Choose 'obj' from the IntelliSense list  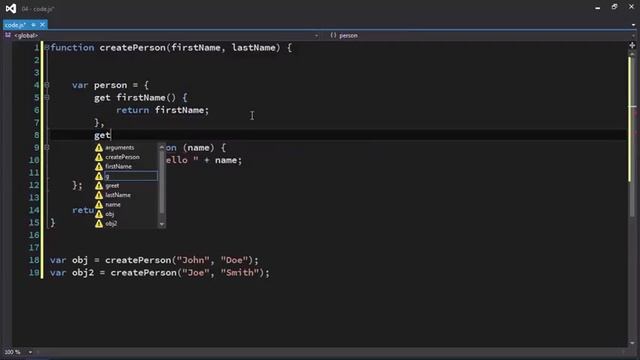(x=109, y=214)
